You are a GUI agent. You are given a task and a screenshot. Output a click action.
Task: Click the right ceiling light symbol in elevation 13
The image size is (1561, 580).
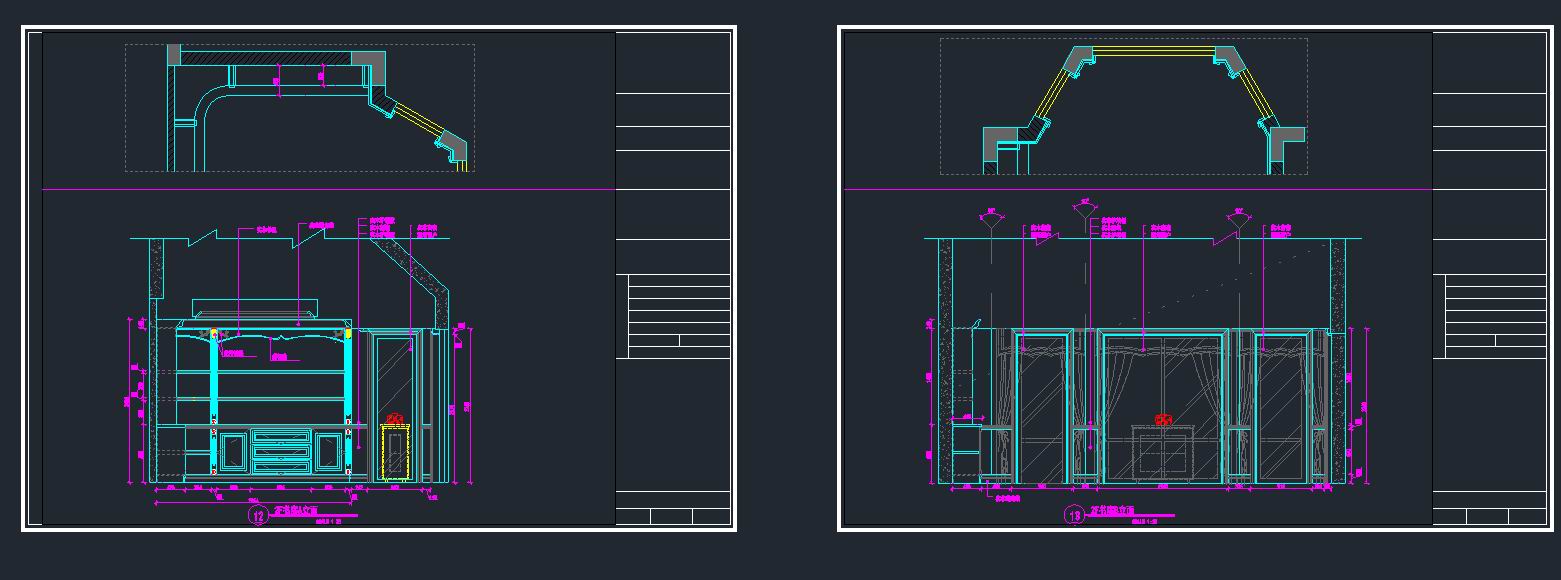point(1237,219)
